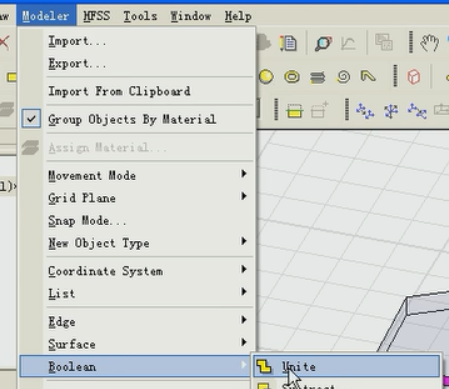Click the first blue relative coordinate offset icon
The width and height of the screenshot is (449, 389).
click(365, 111)
